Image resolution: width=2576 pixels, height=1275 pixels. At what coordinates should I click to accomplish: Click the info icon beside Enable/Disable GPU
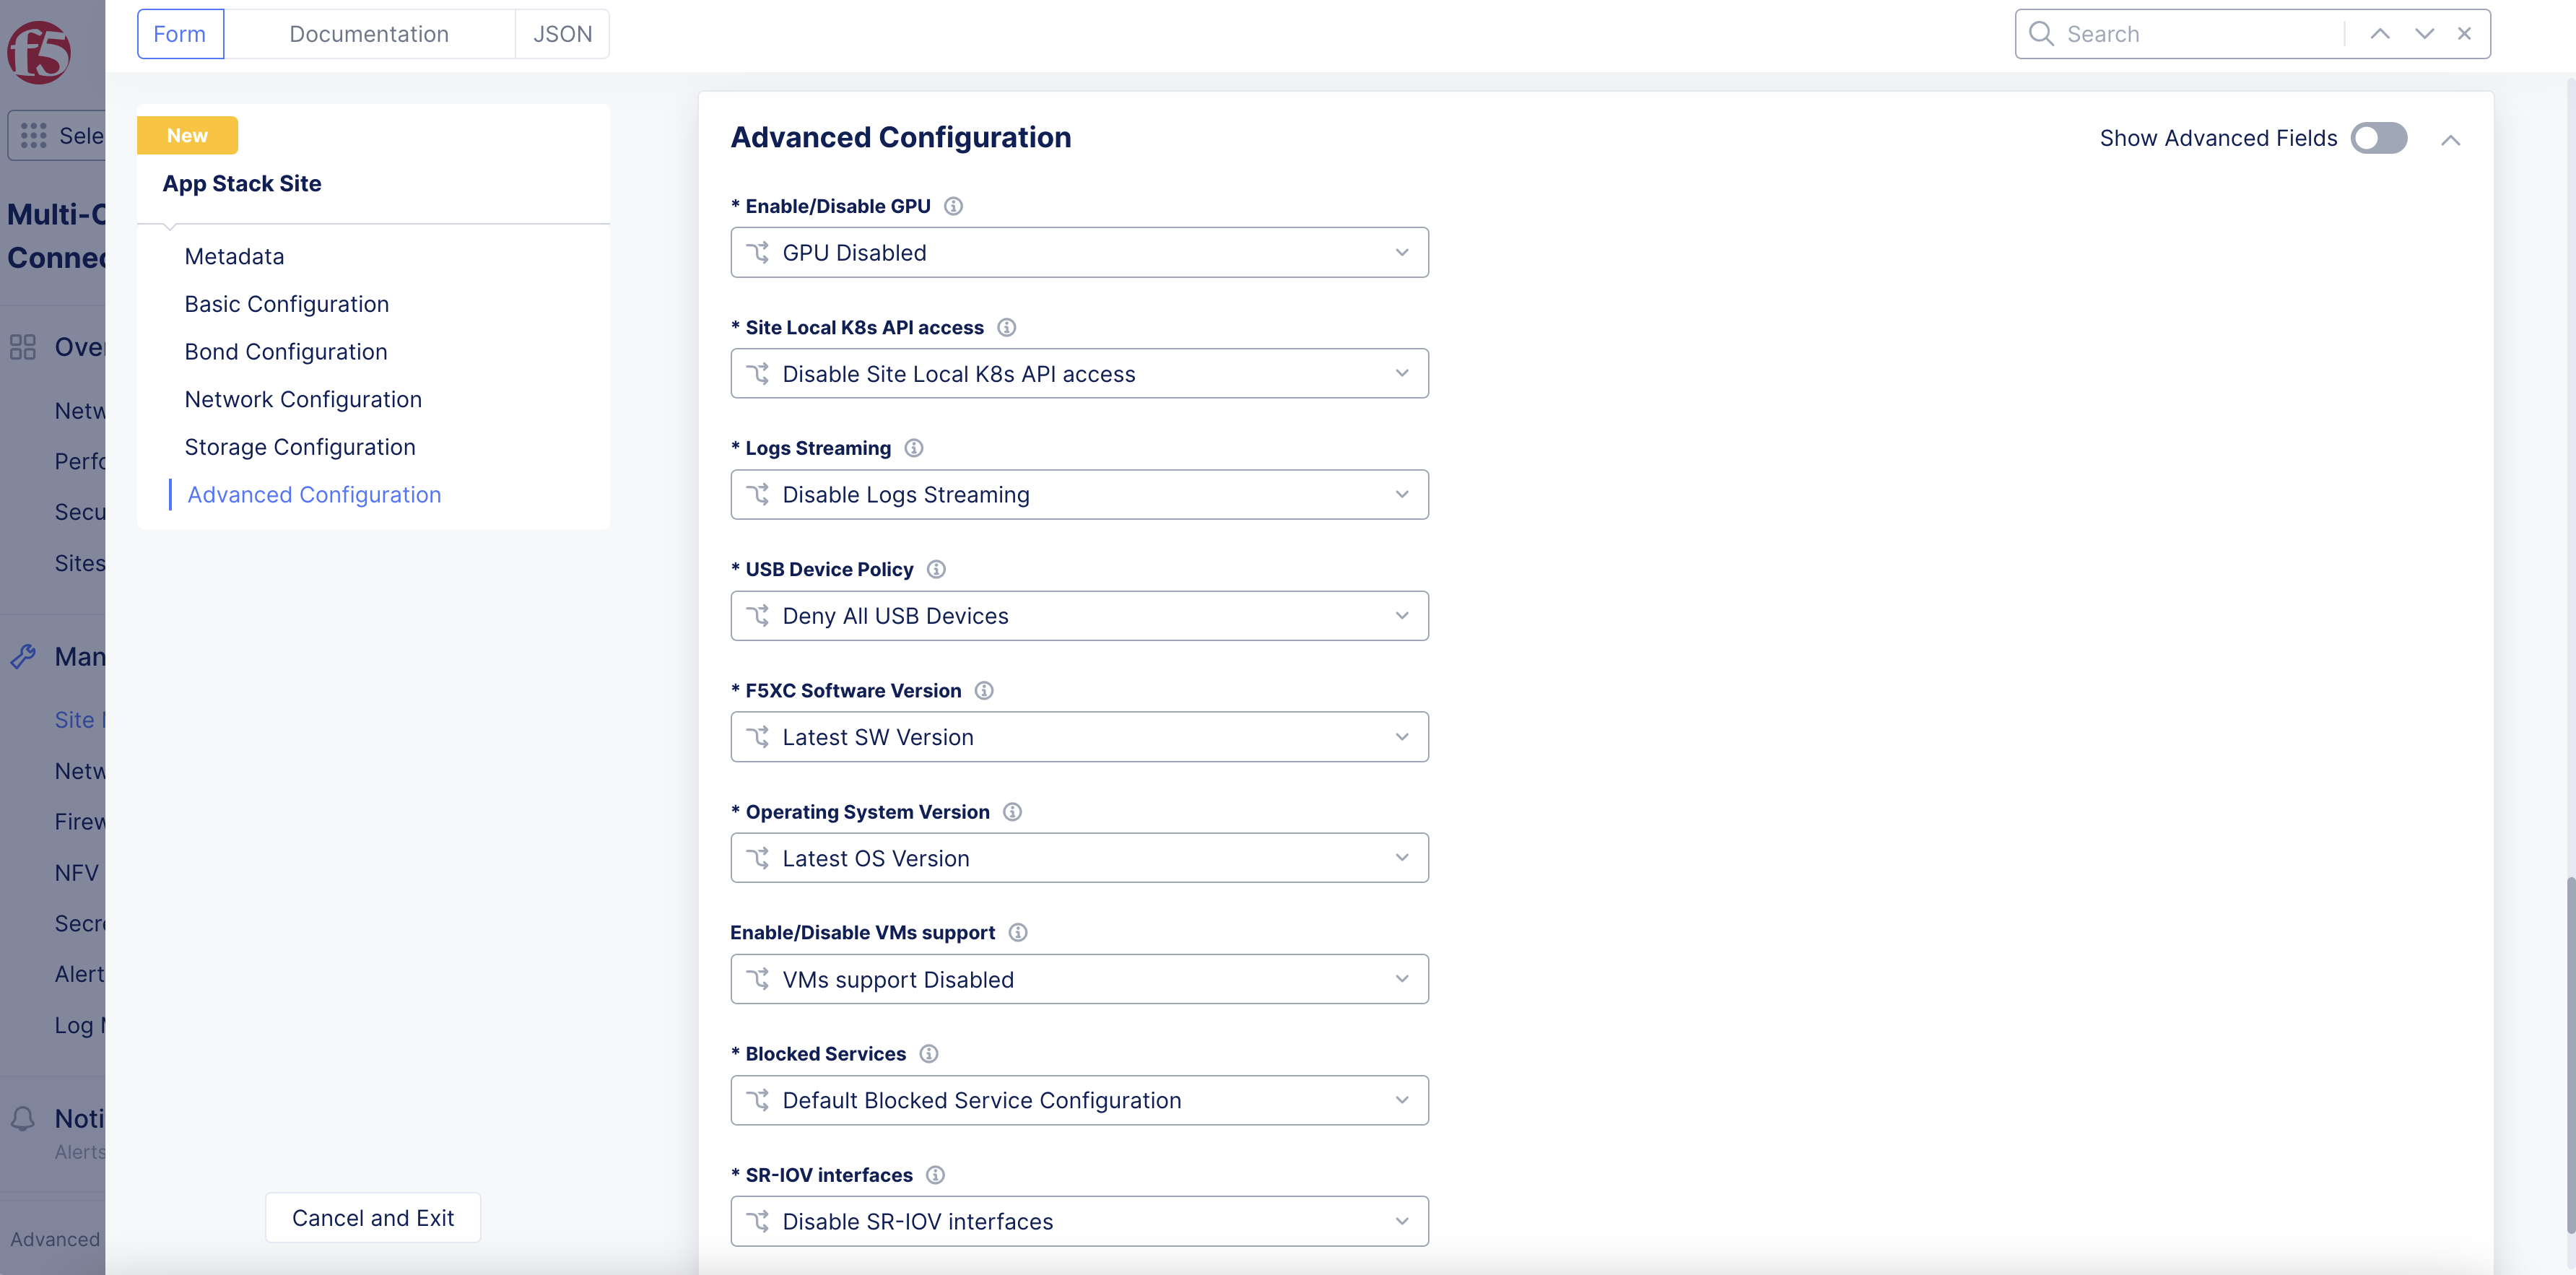point(953,206)
